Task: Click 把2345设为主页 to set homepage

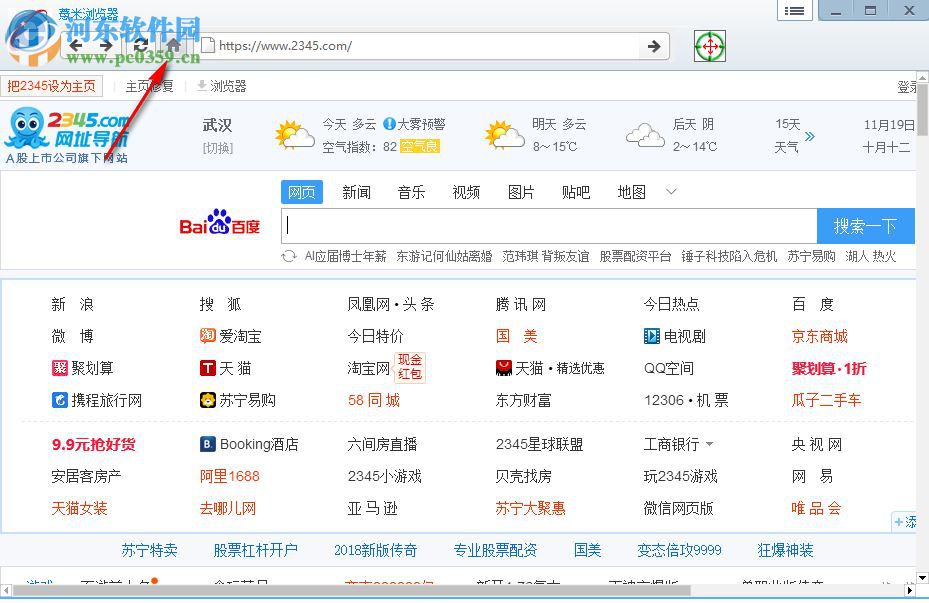Action: click(x=53, y=87)
